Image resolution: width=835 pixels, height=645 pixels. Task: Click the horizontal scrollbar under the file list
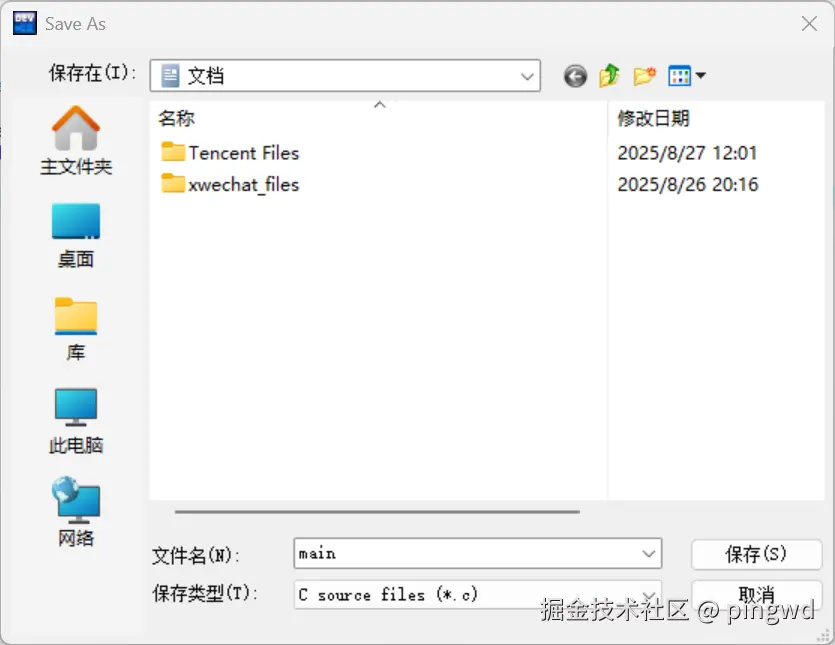(377, 512)
